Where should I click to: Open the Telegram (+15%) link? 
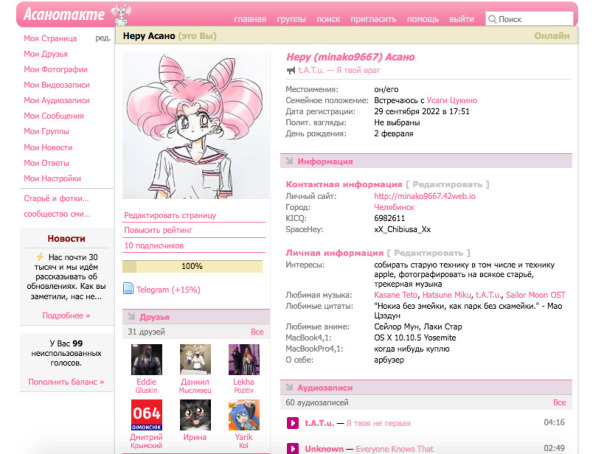point(168,290)
